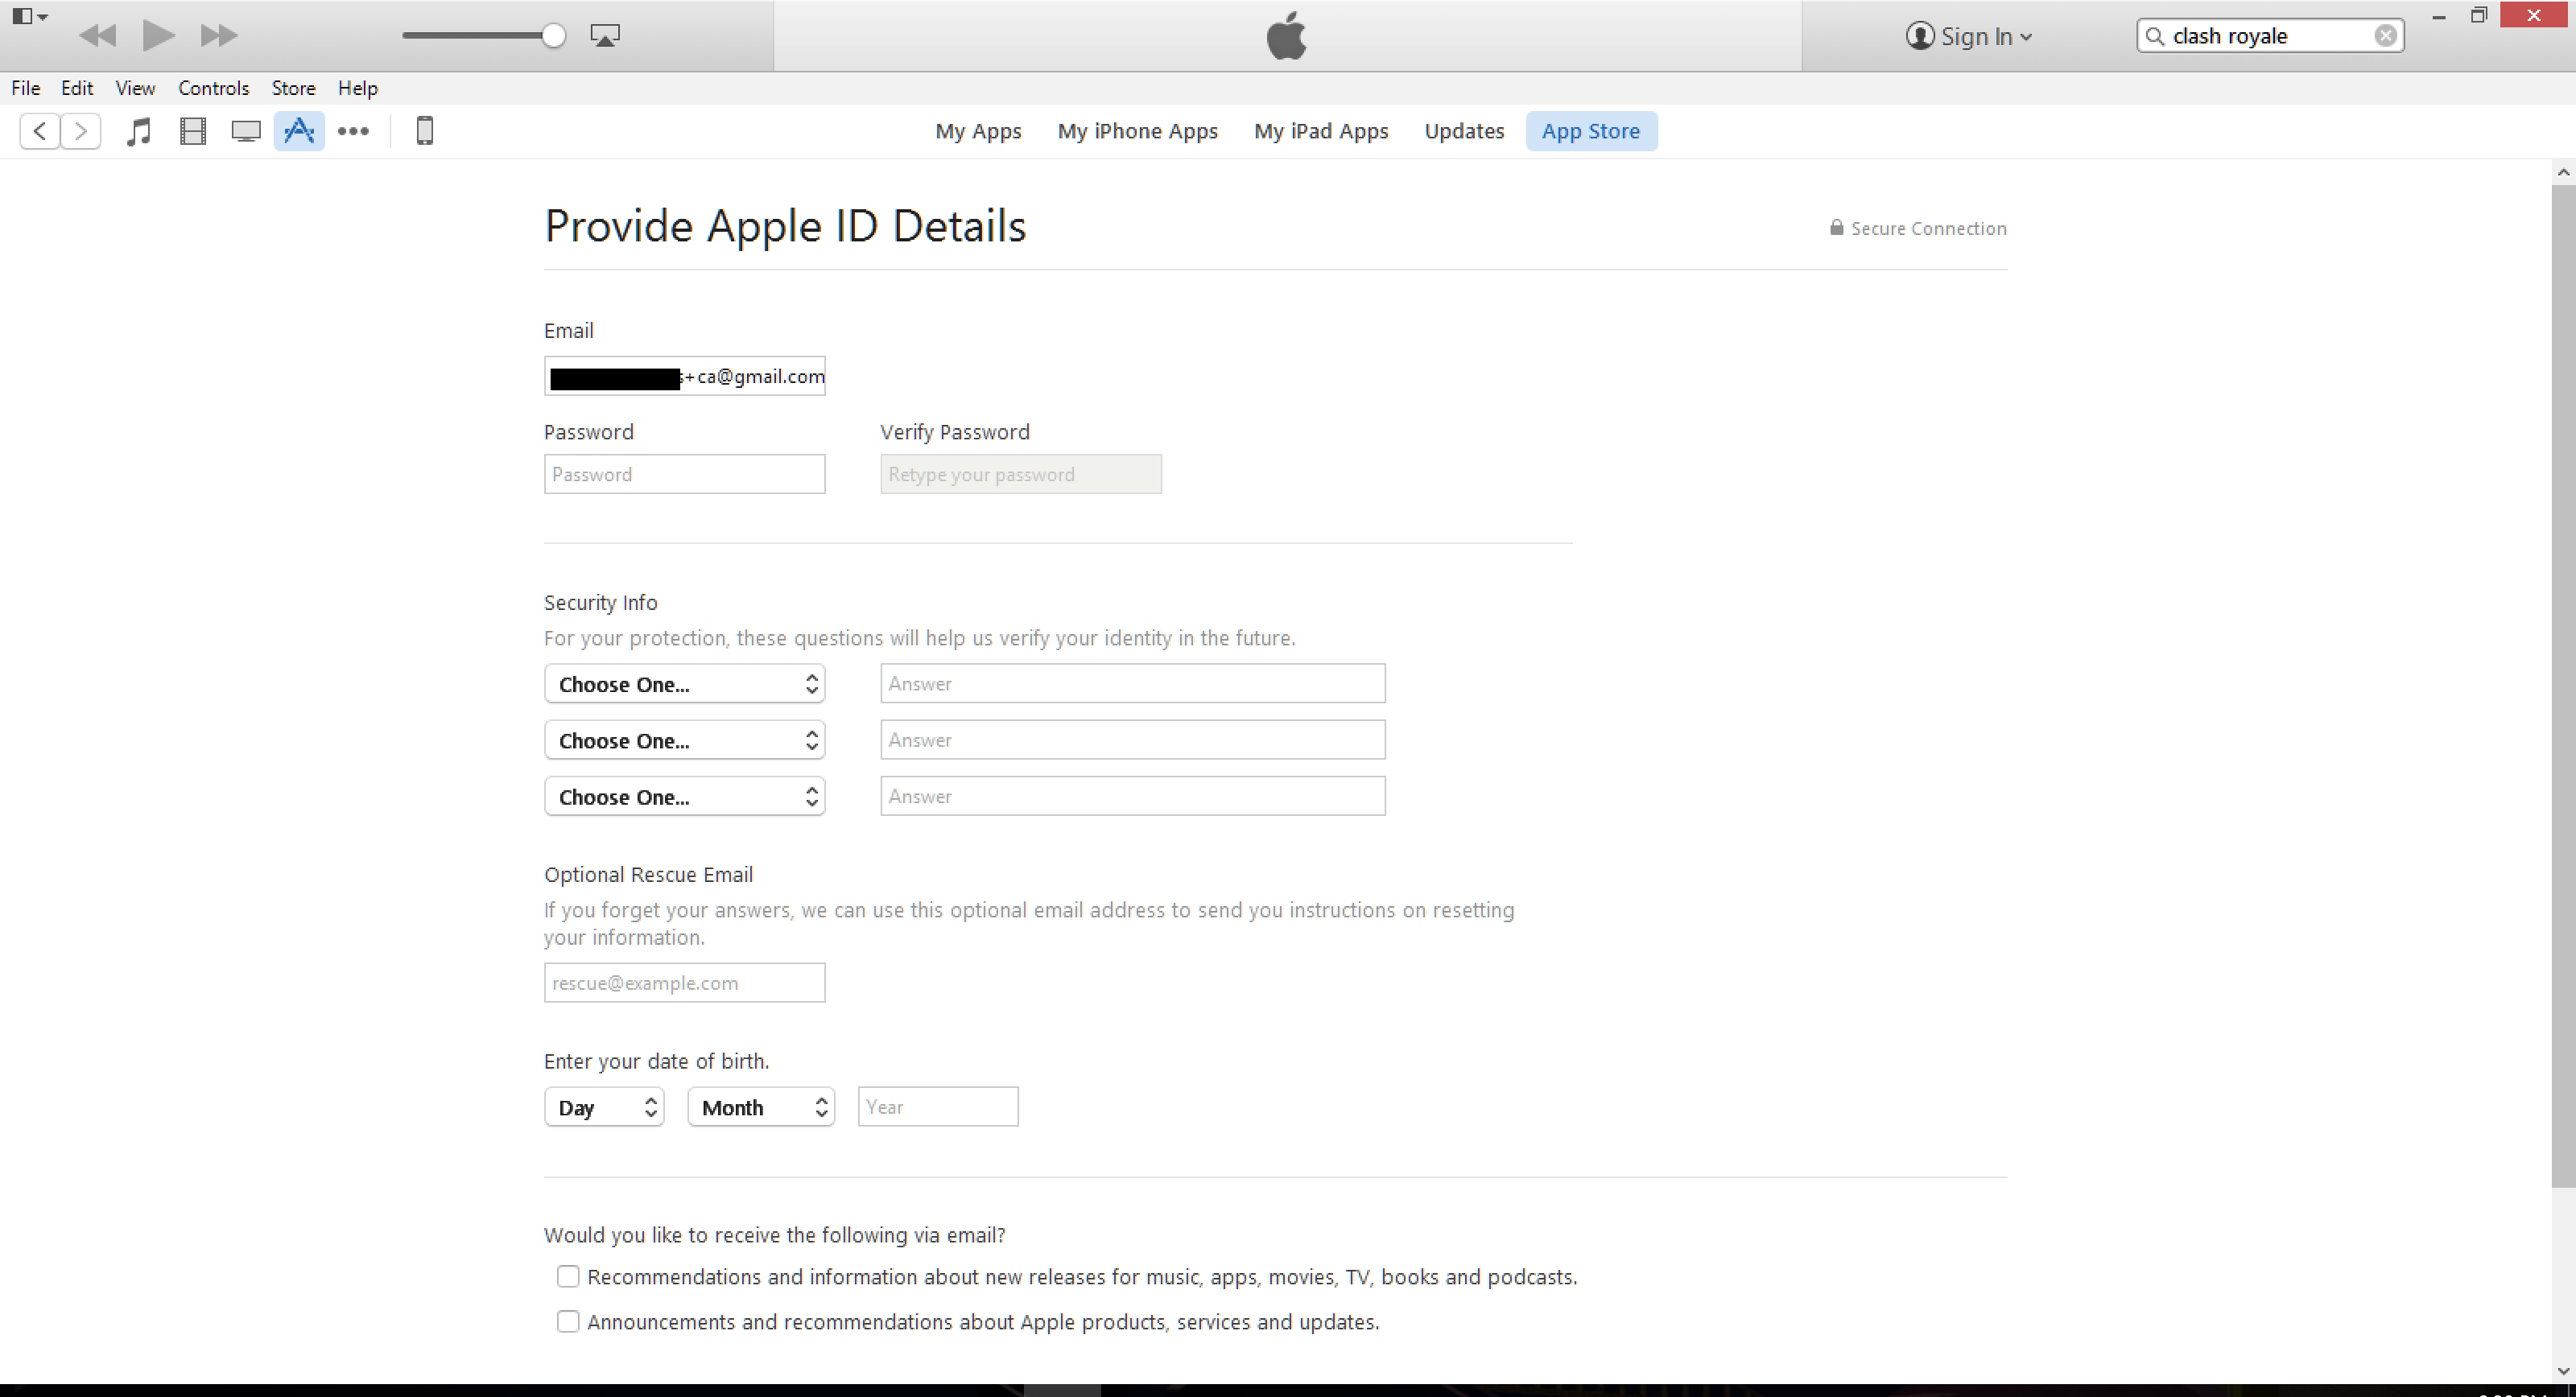Switch to the Updates tab
2576x1397 pixels.
[1464, 130]
